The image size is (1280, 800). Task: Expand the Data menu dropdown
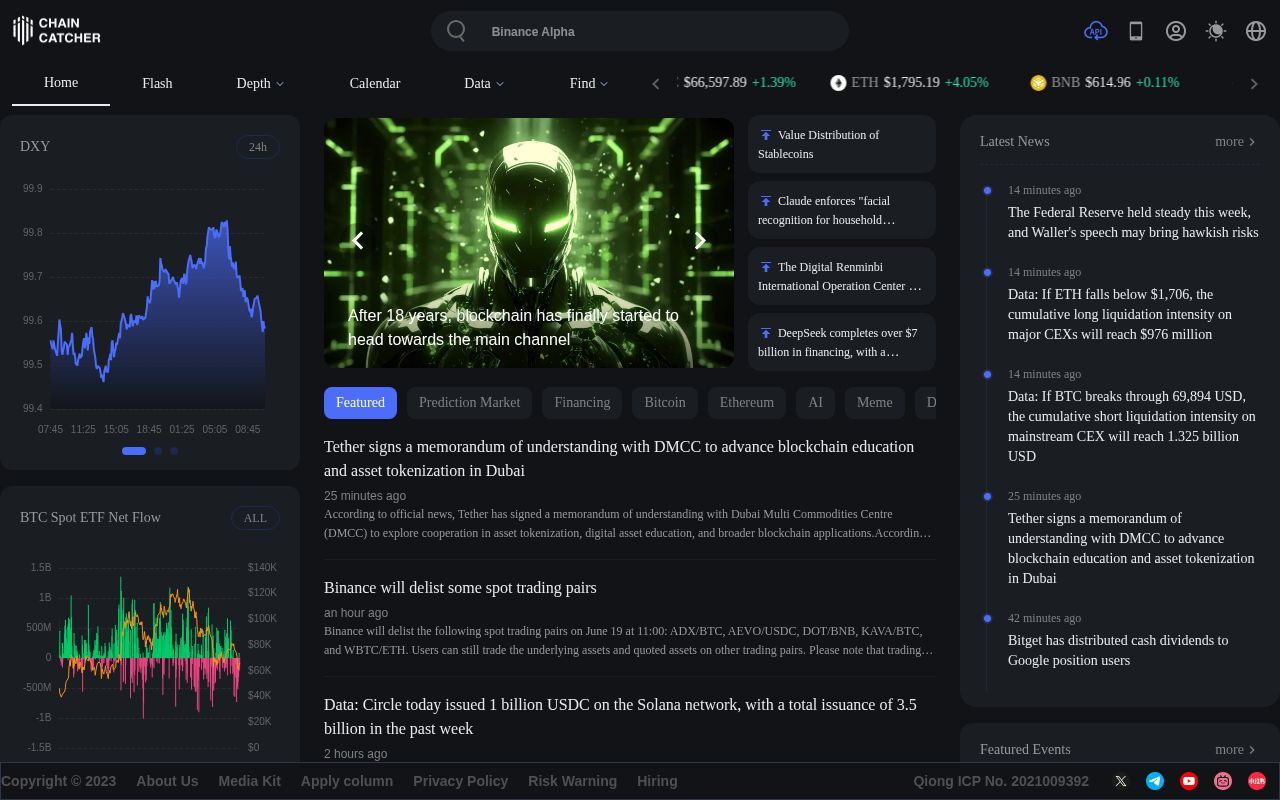point(484,83)
